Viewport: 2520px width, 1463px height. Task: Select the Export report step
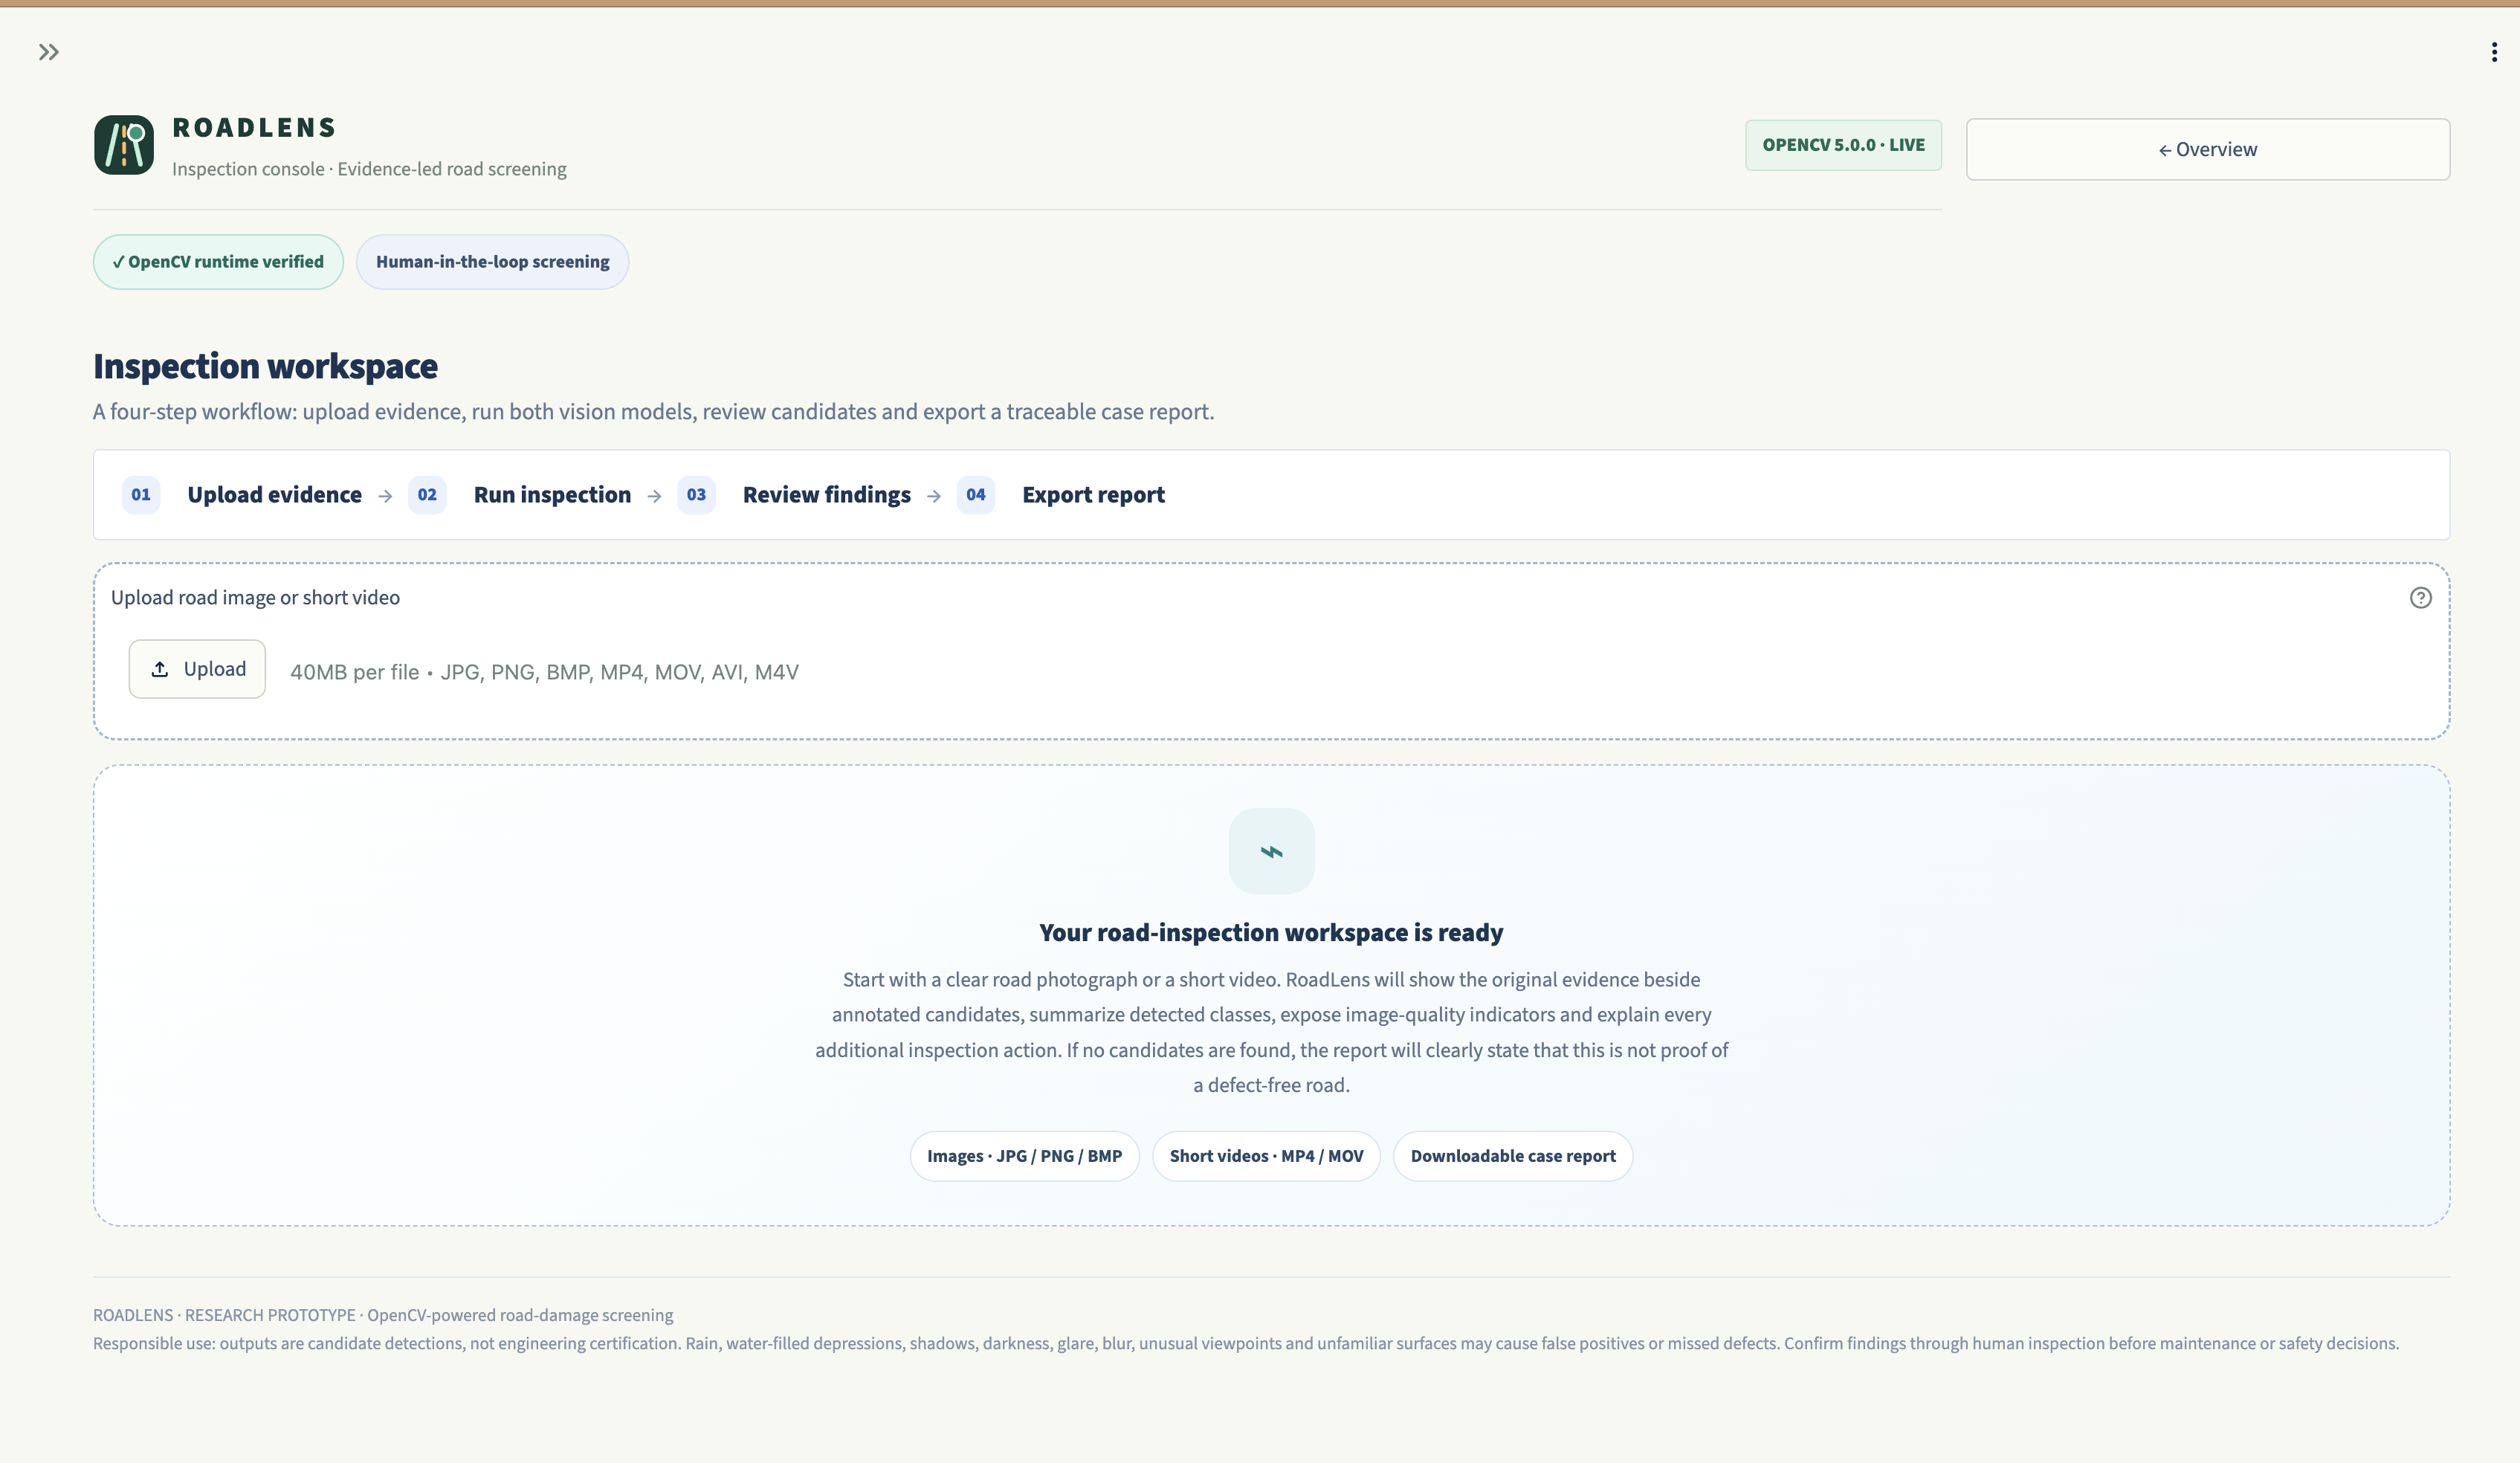coord(1093,495)
